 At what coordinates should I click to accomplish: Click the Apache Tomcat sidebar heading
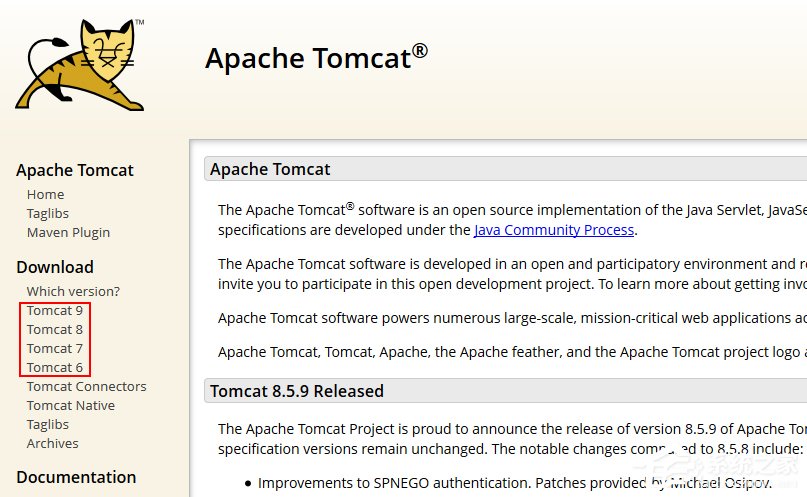(x=75, y=170)
